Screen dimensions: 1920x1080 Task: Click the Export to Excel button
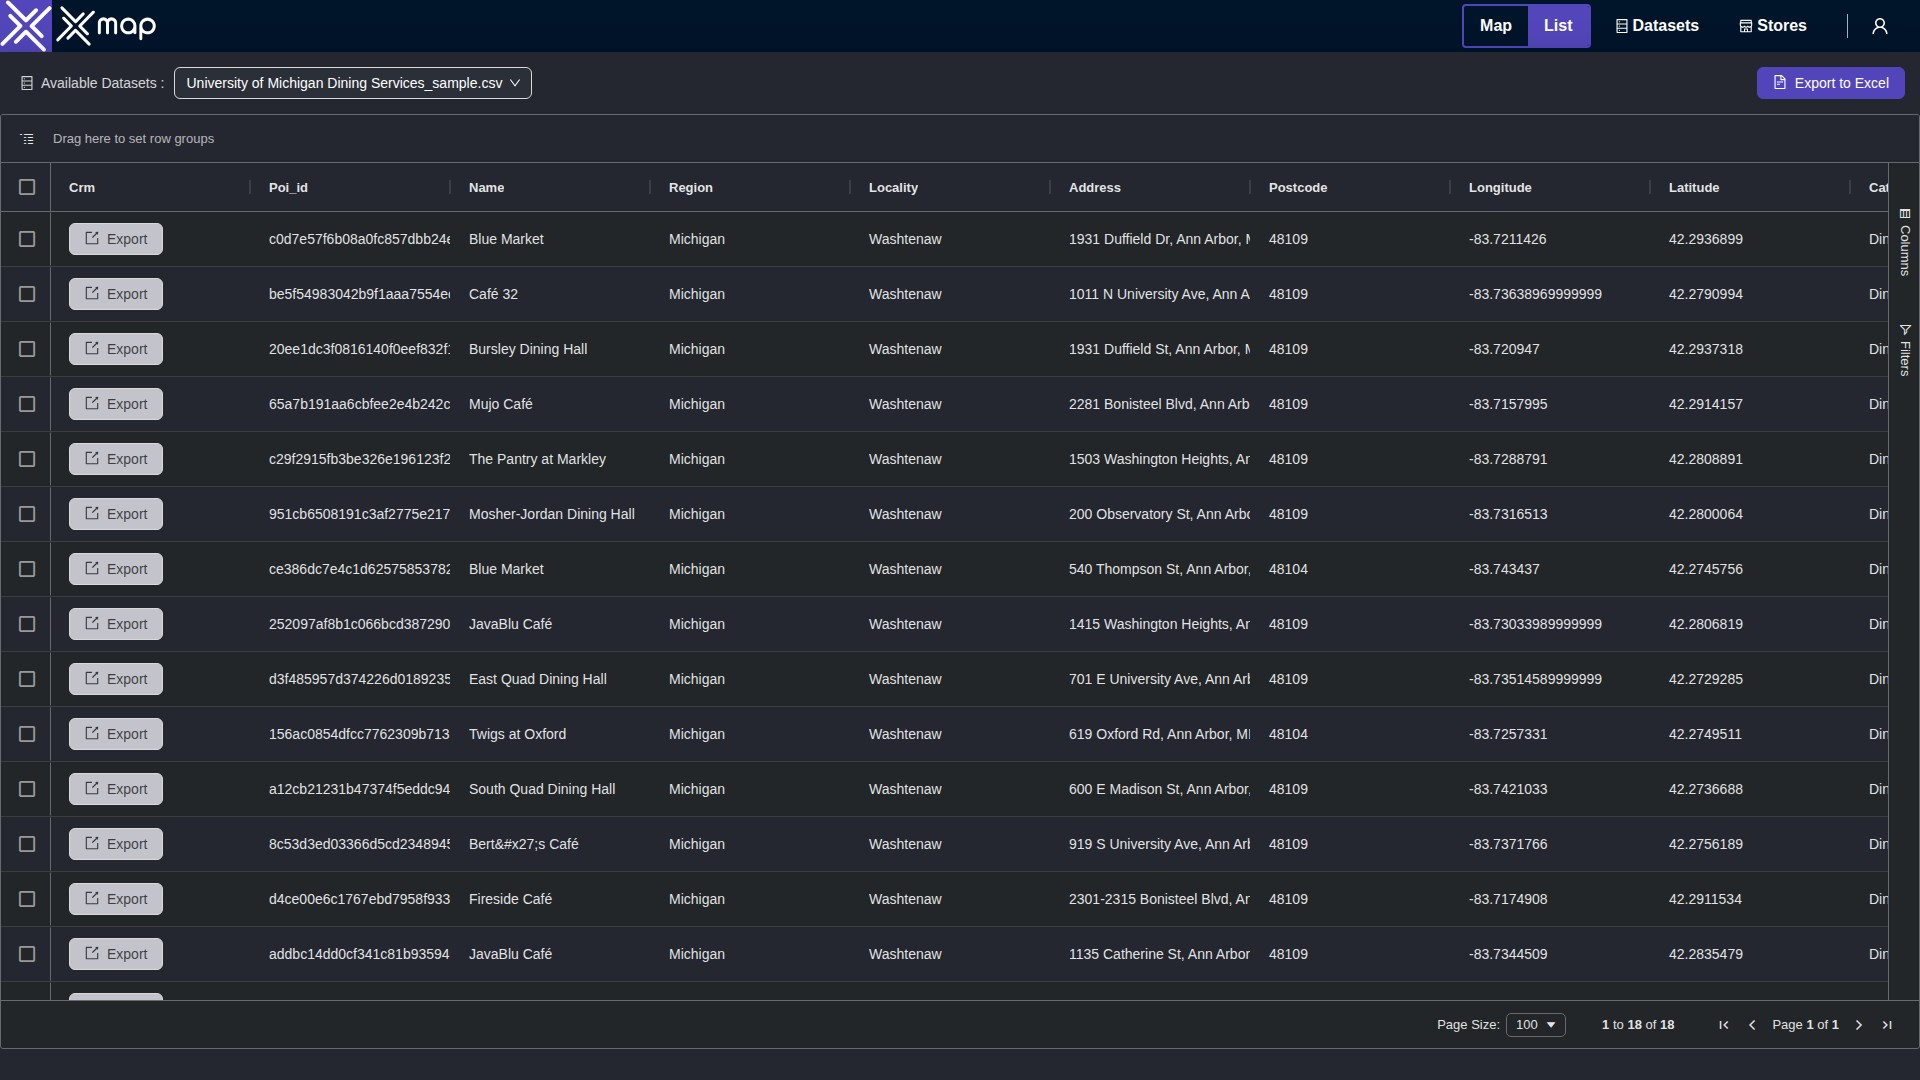1830,83
